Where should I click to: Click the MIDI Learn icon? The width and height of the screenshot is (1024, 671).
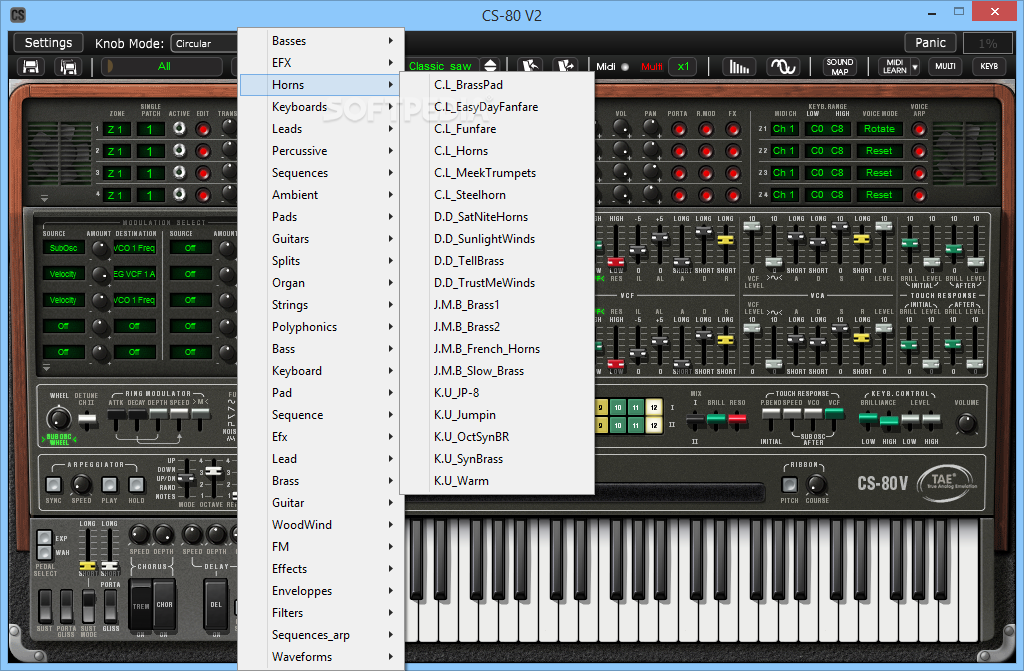(895, 67)
